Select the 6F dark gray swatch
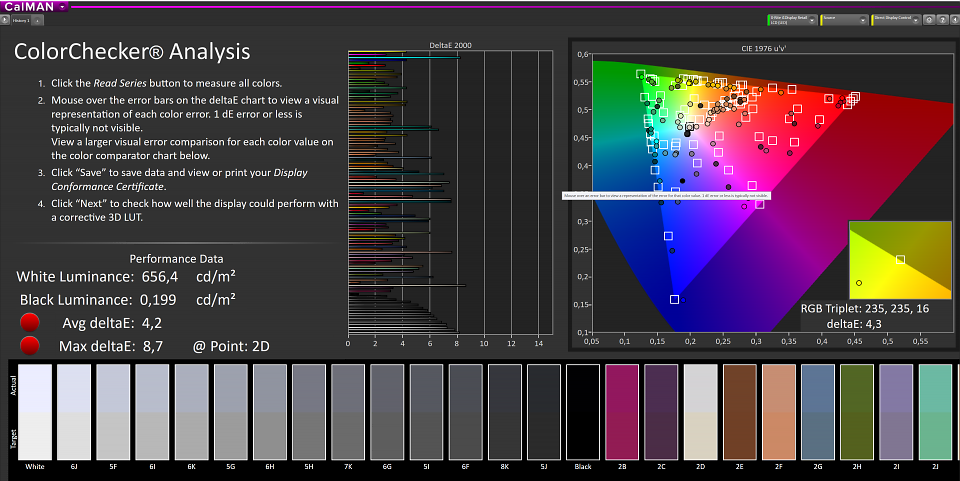Image resolution: width=960 pixels, height=481 pixels. pyautogui.click(x=465, y=412)
